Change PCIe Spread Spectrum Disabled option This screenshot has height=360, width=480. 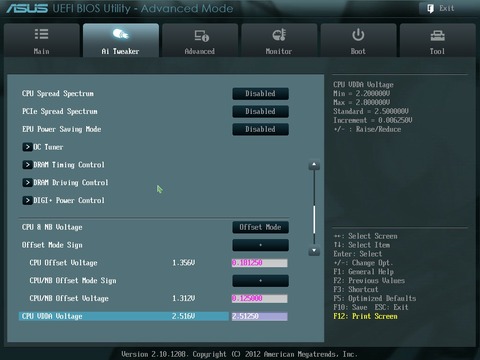tap(260, 111)
